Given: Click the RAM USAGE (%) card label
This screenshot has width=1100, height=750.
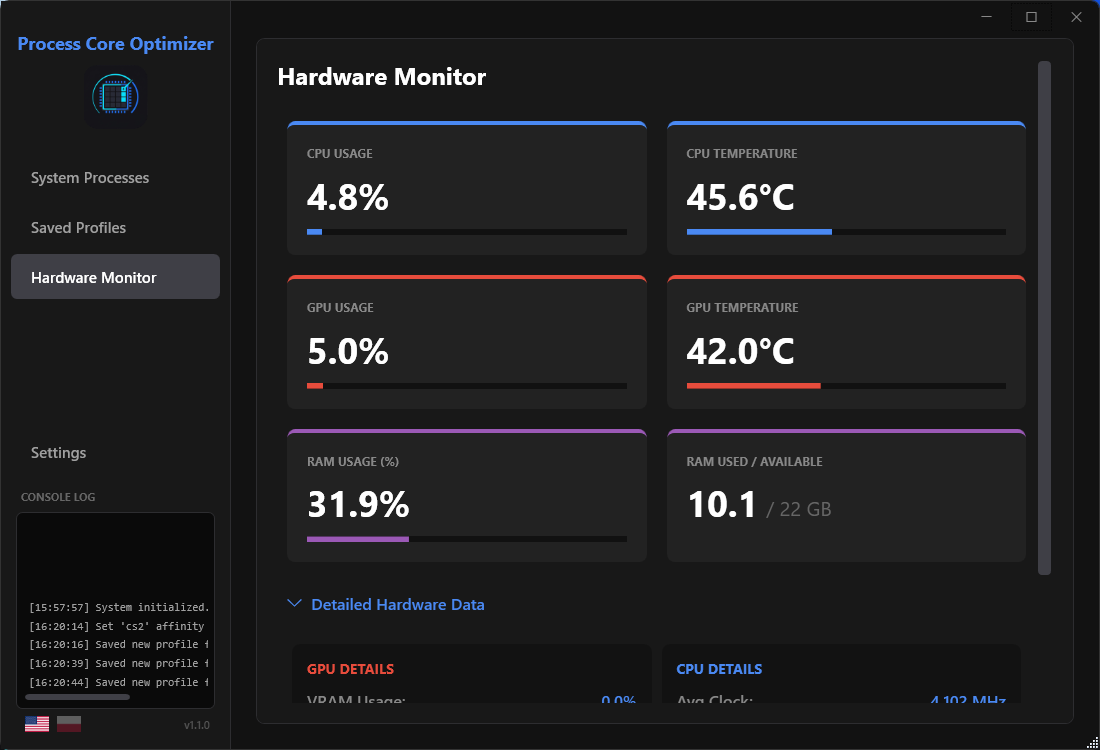Looking at the screenshot, I should click(x=353, y=462).
